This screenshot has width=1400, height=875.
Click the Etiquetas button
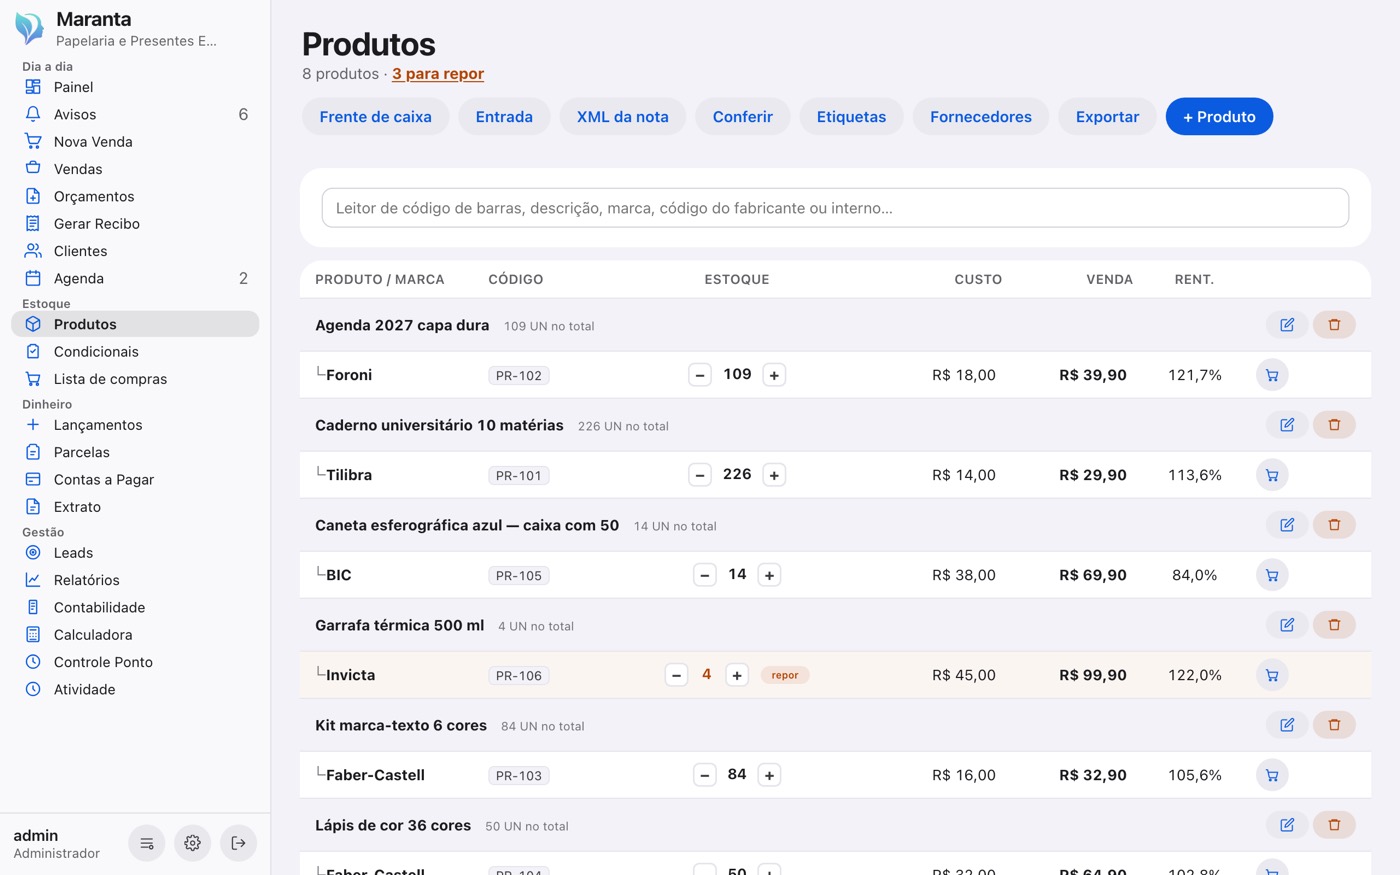click(851, 117)
